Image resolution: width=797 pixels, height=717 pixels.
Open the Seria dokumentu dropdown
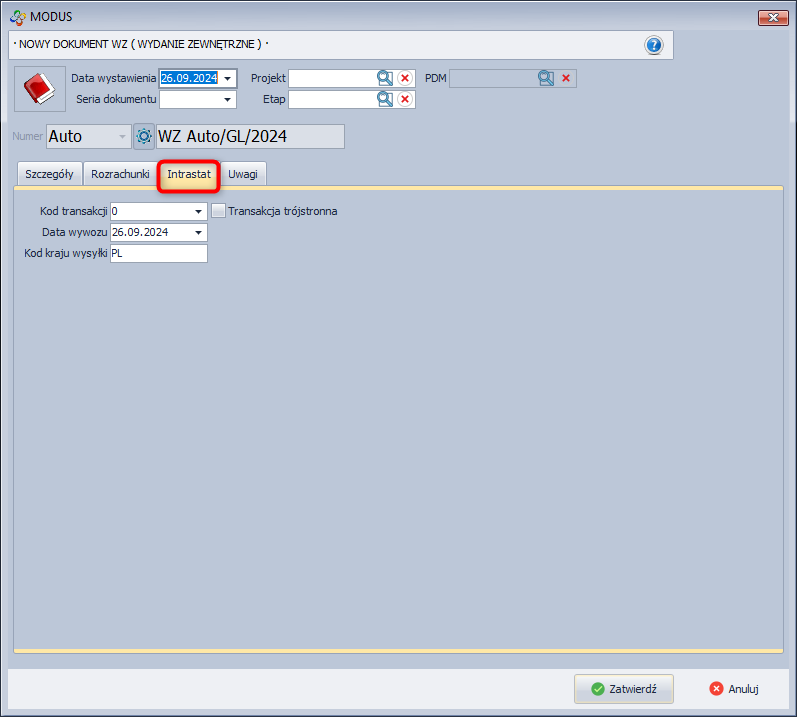point(228,99)
